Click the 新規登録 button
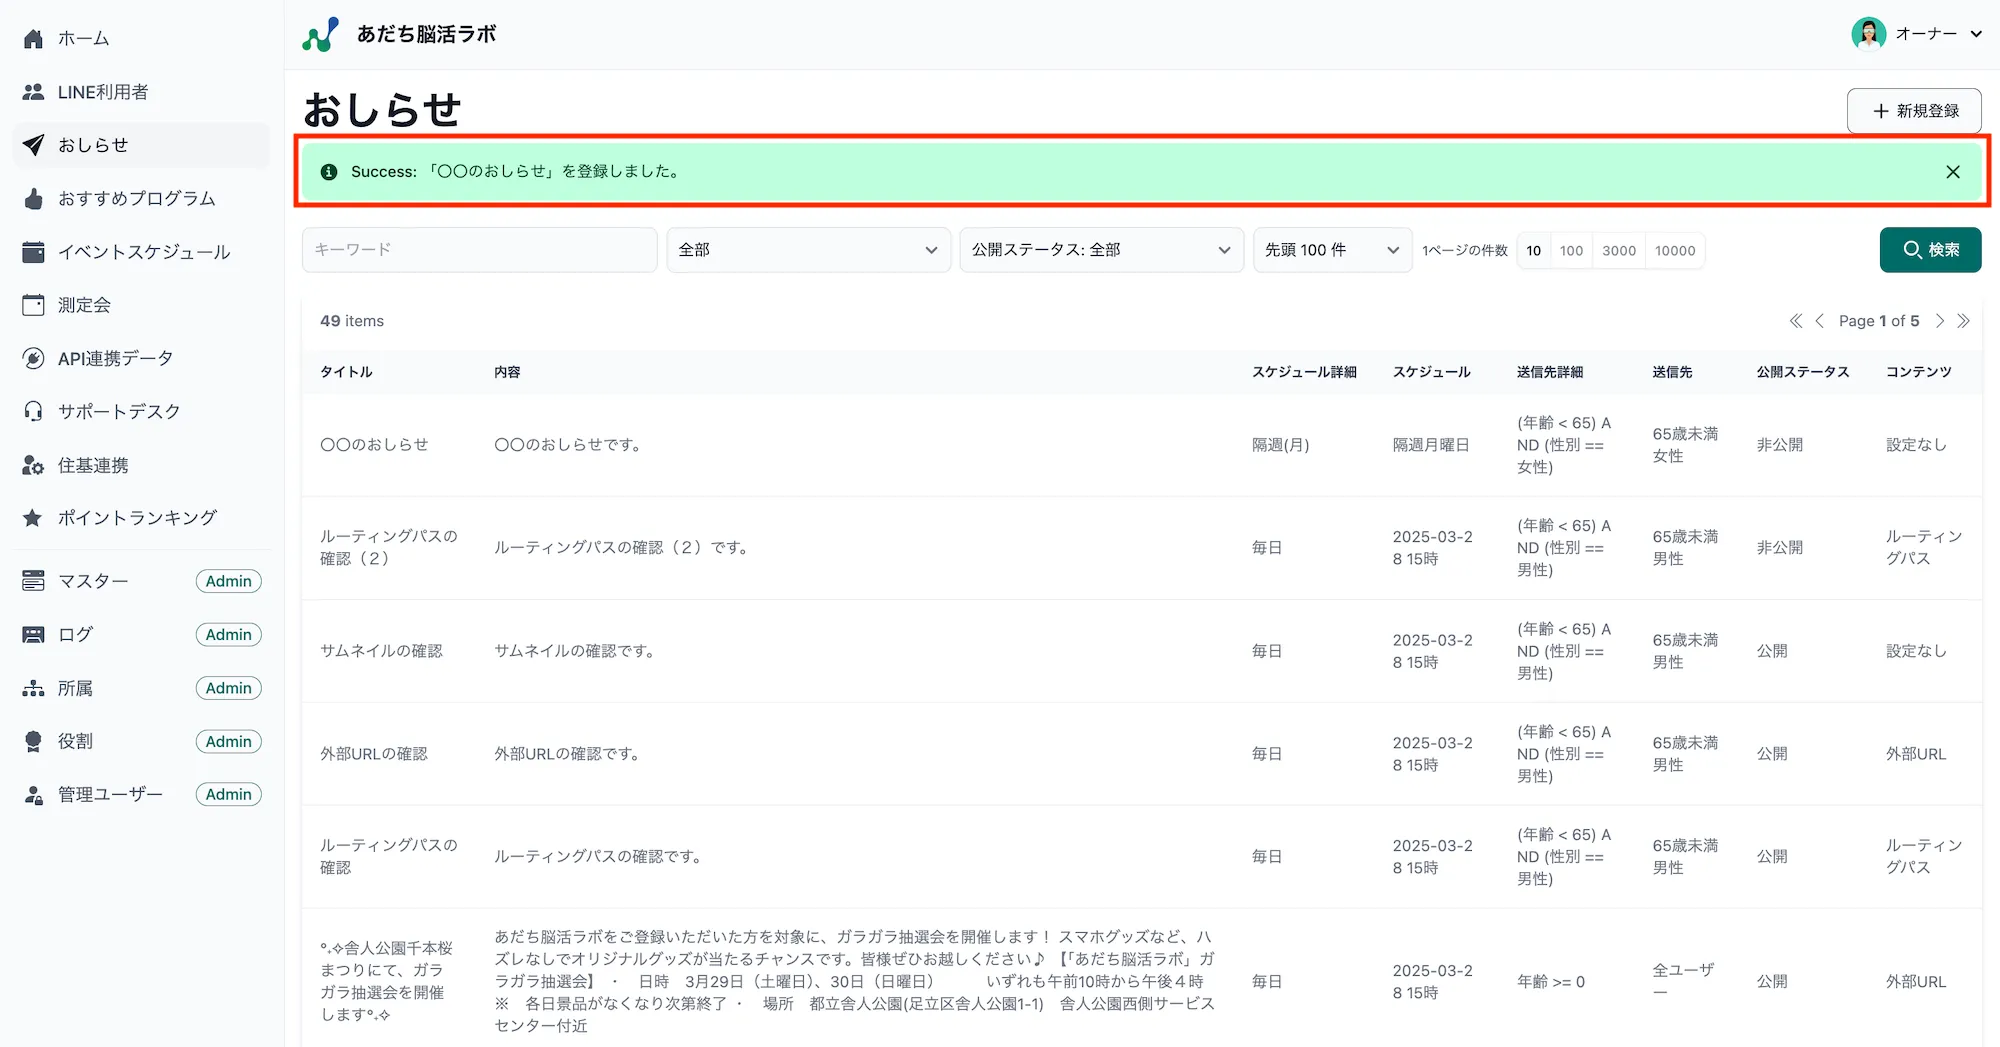Image resolution: width=2000 pixels, height=1047 pixels. (1912, 111)
